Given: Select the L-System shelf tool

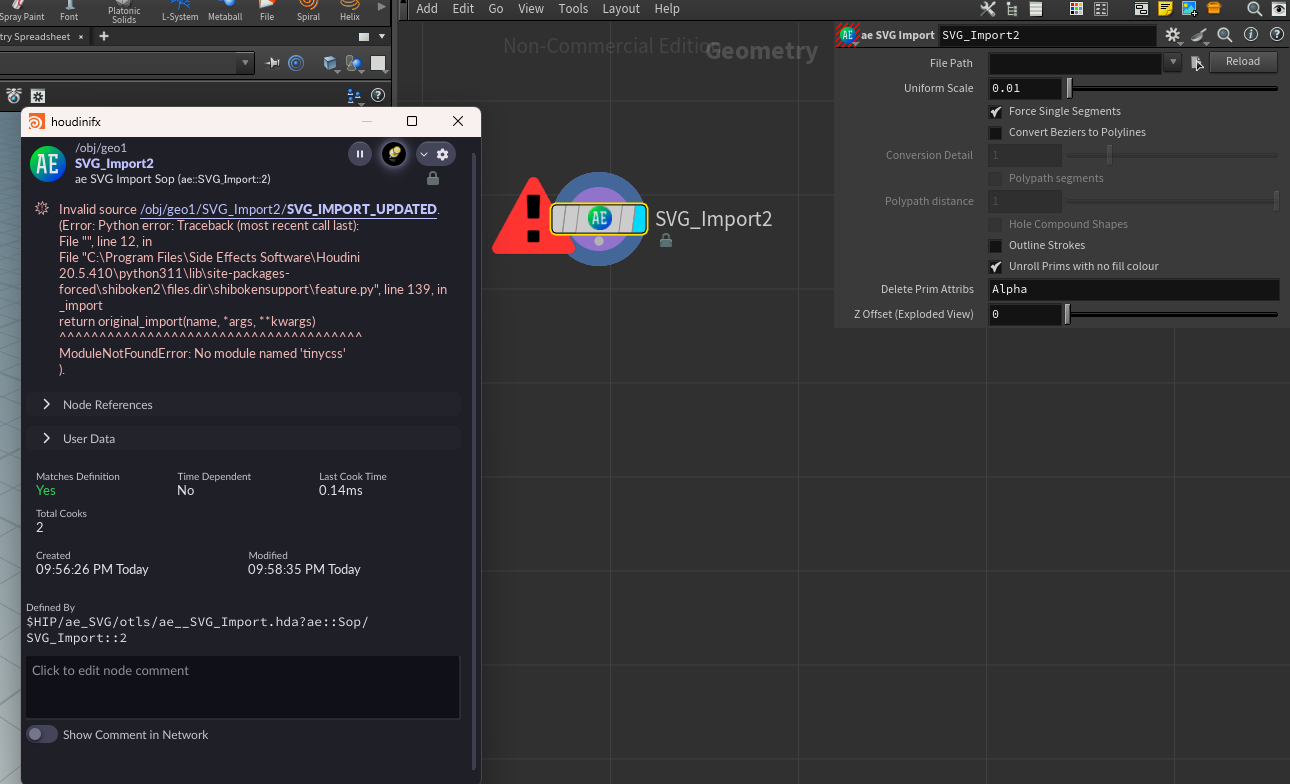Looking at the screenshot, I should 179,11.
